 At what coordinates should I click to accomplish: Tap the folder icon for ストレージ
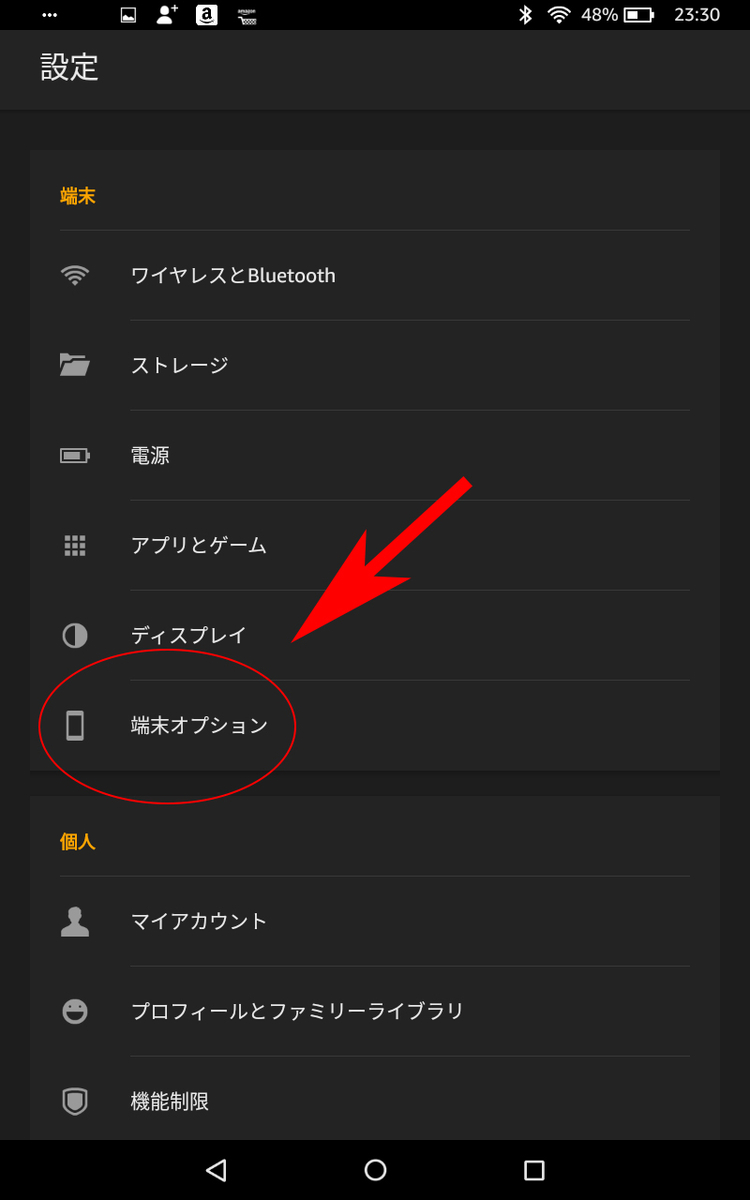[x=74, y=365]
